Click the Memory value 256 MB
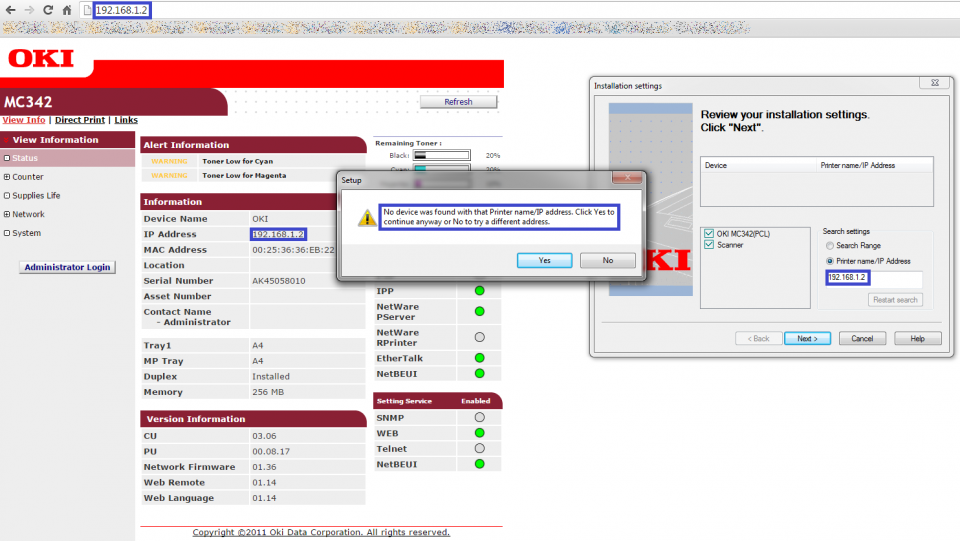The height and width of the screenshot is (541, 960). pyautogui.click(x=268, y=392)
